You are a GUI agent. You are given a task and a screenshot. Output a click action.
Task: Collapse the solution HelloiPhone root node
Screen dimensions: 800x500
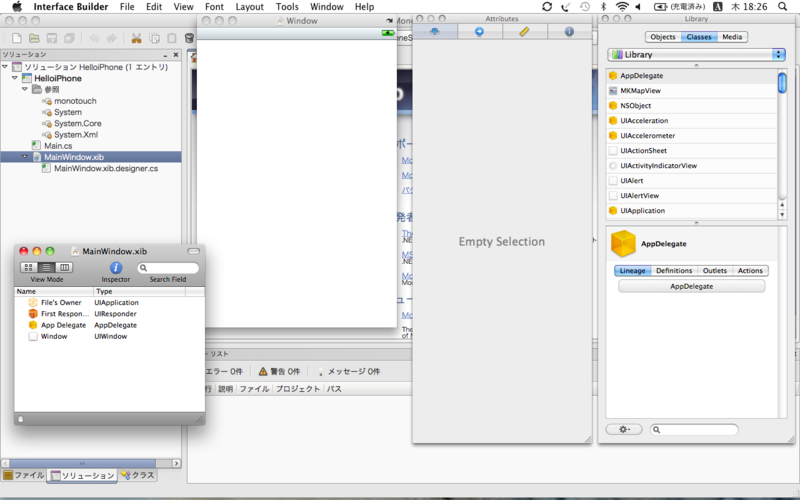[5, 67]
